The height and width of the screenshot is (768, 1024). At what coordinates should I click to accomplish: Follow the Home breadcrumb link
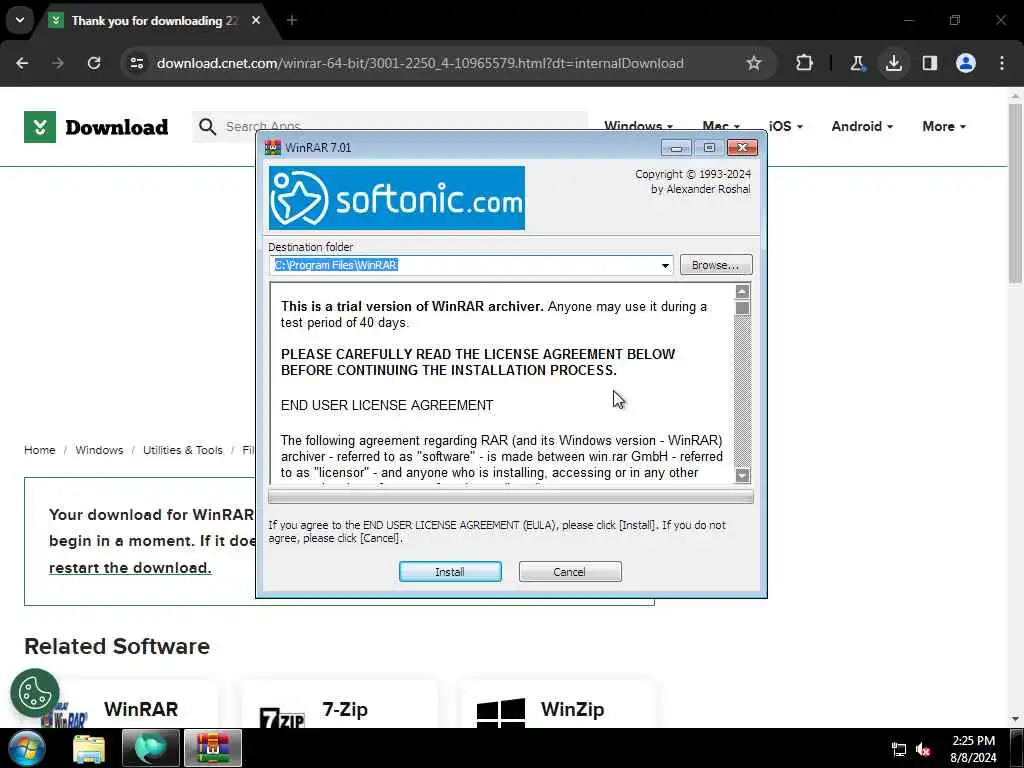[x=40, y=450]
